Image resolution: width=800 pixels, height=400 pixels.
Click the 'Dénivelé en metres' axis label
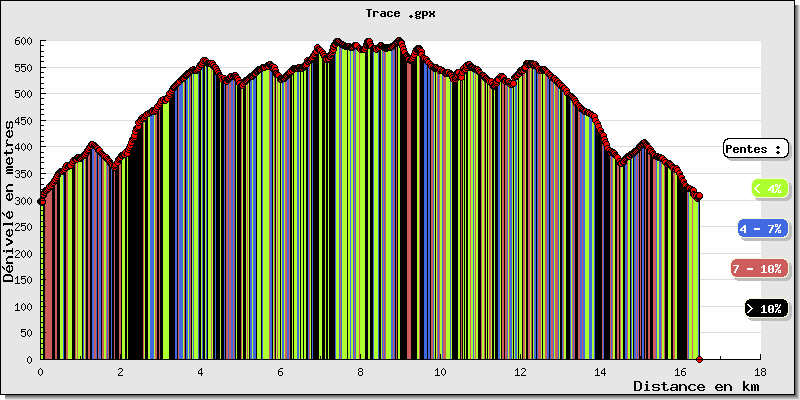(x=9, y=202)
